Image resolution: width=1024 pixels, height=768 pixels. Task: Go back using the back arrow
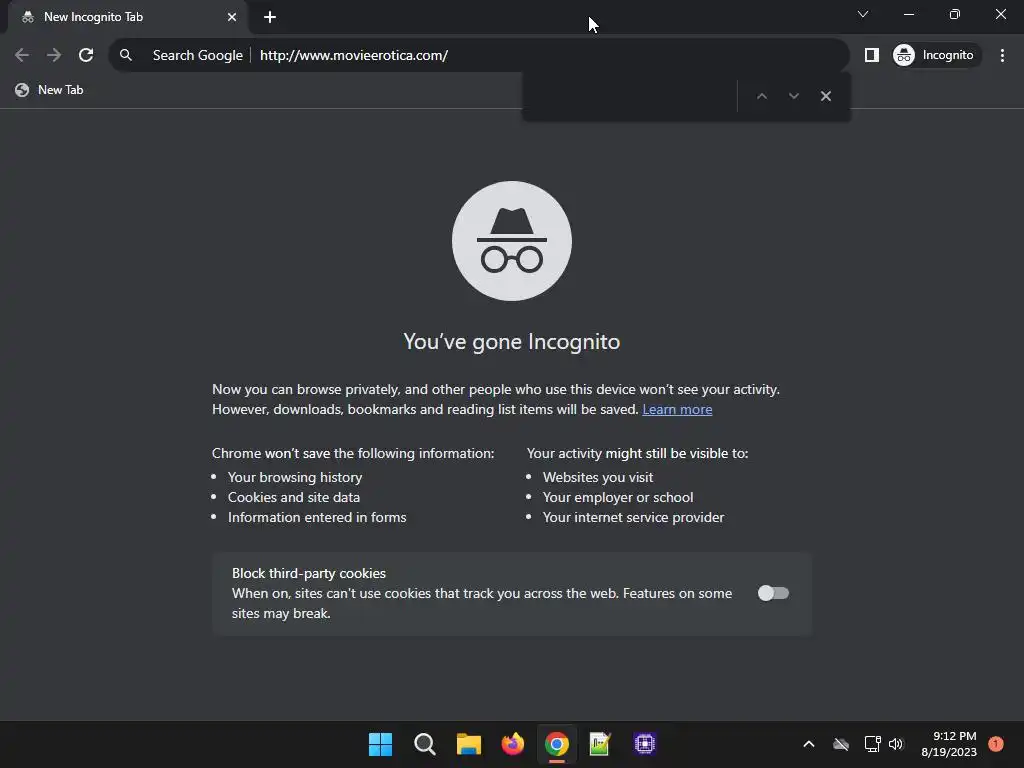[22, 55]
